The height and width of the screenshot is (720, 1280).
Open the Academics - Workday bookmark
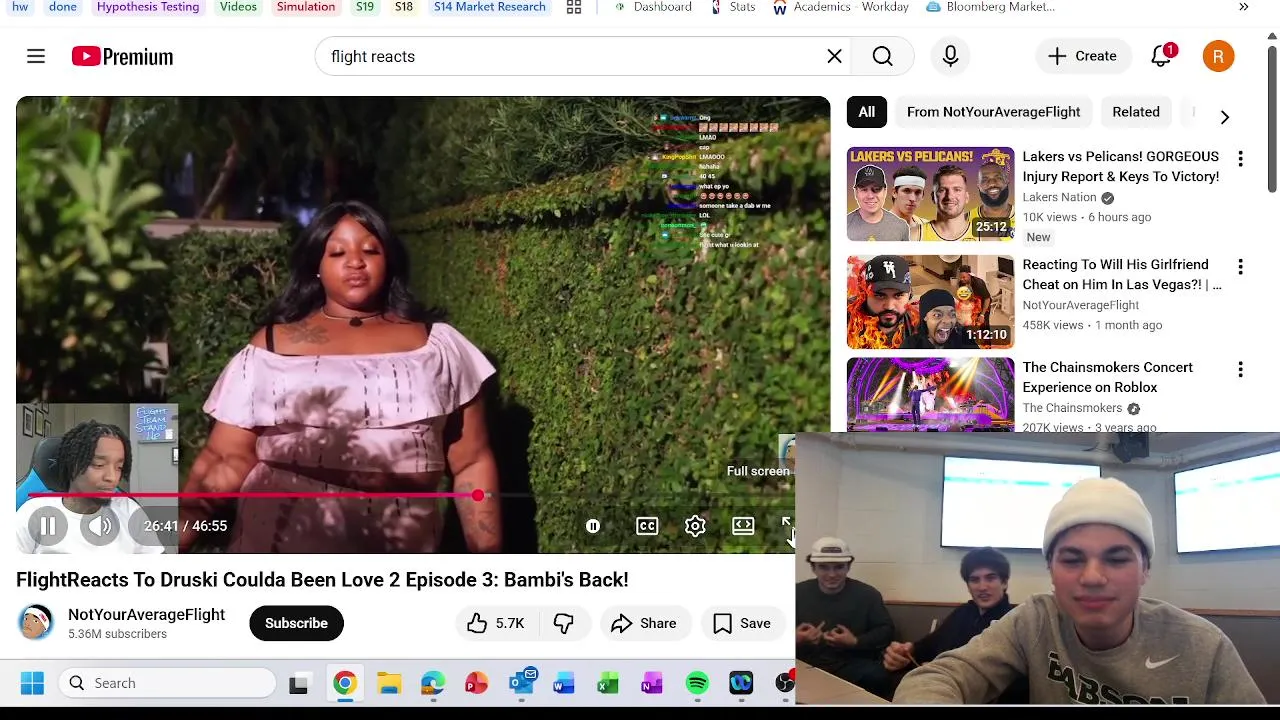(x=840, y=7)
